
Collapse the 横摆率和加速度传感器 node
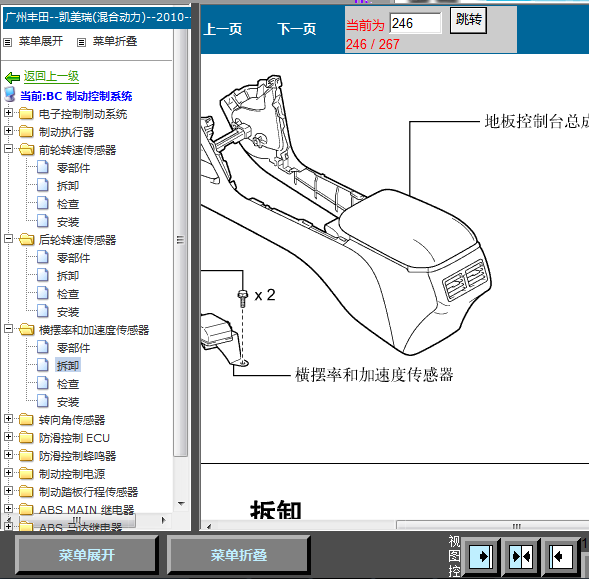[x=8, y=329]
